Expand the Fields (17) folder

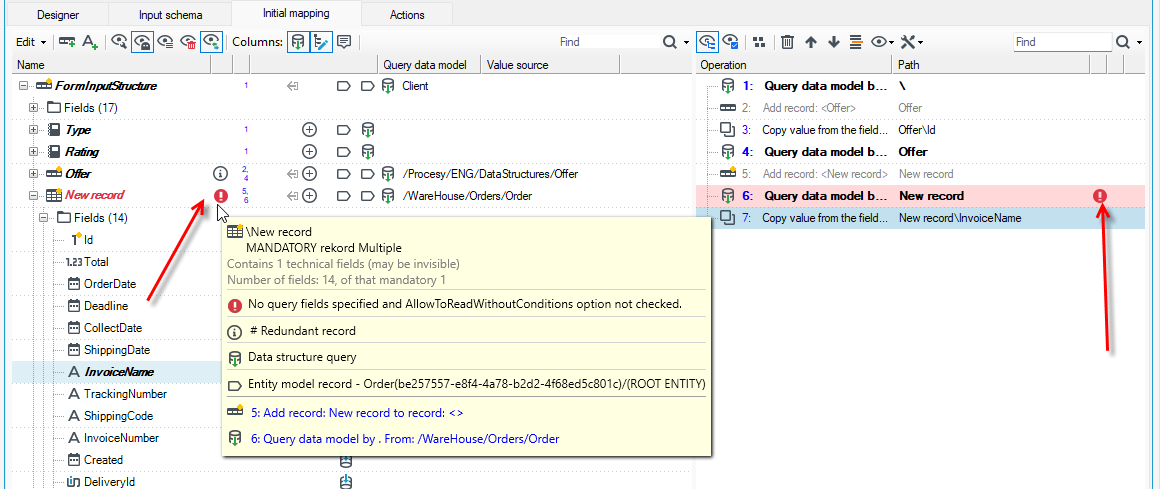[33, 108]
